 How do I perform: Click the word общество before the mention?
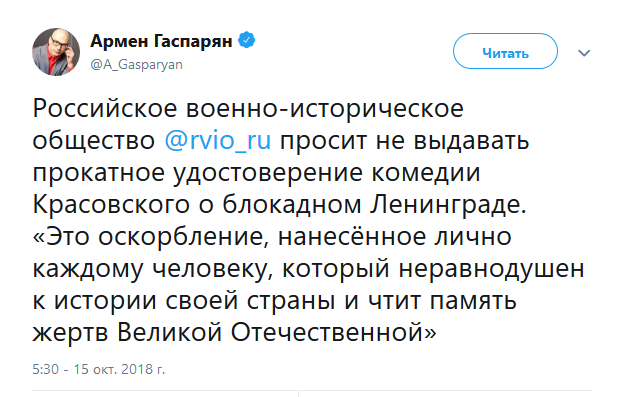(93, 140)
